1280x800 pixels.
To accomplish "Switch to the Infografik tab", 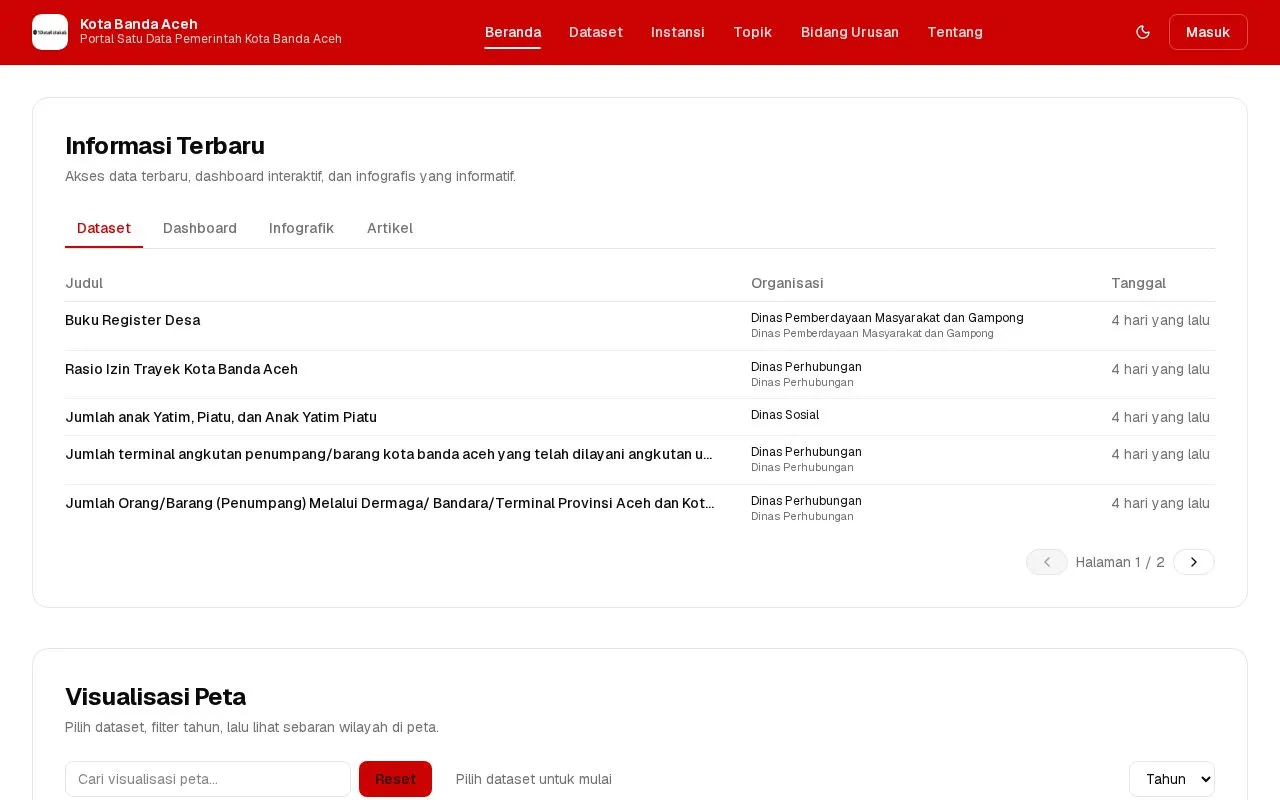I will [x=301, y=228].
